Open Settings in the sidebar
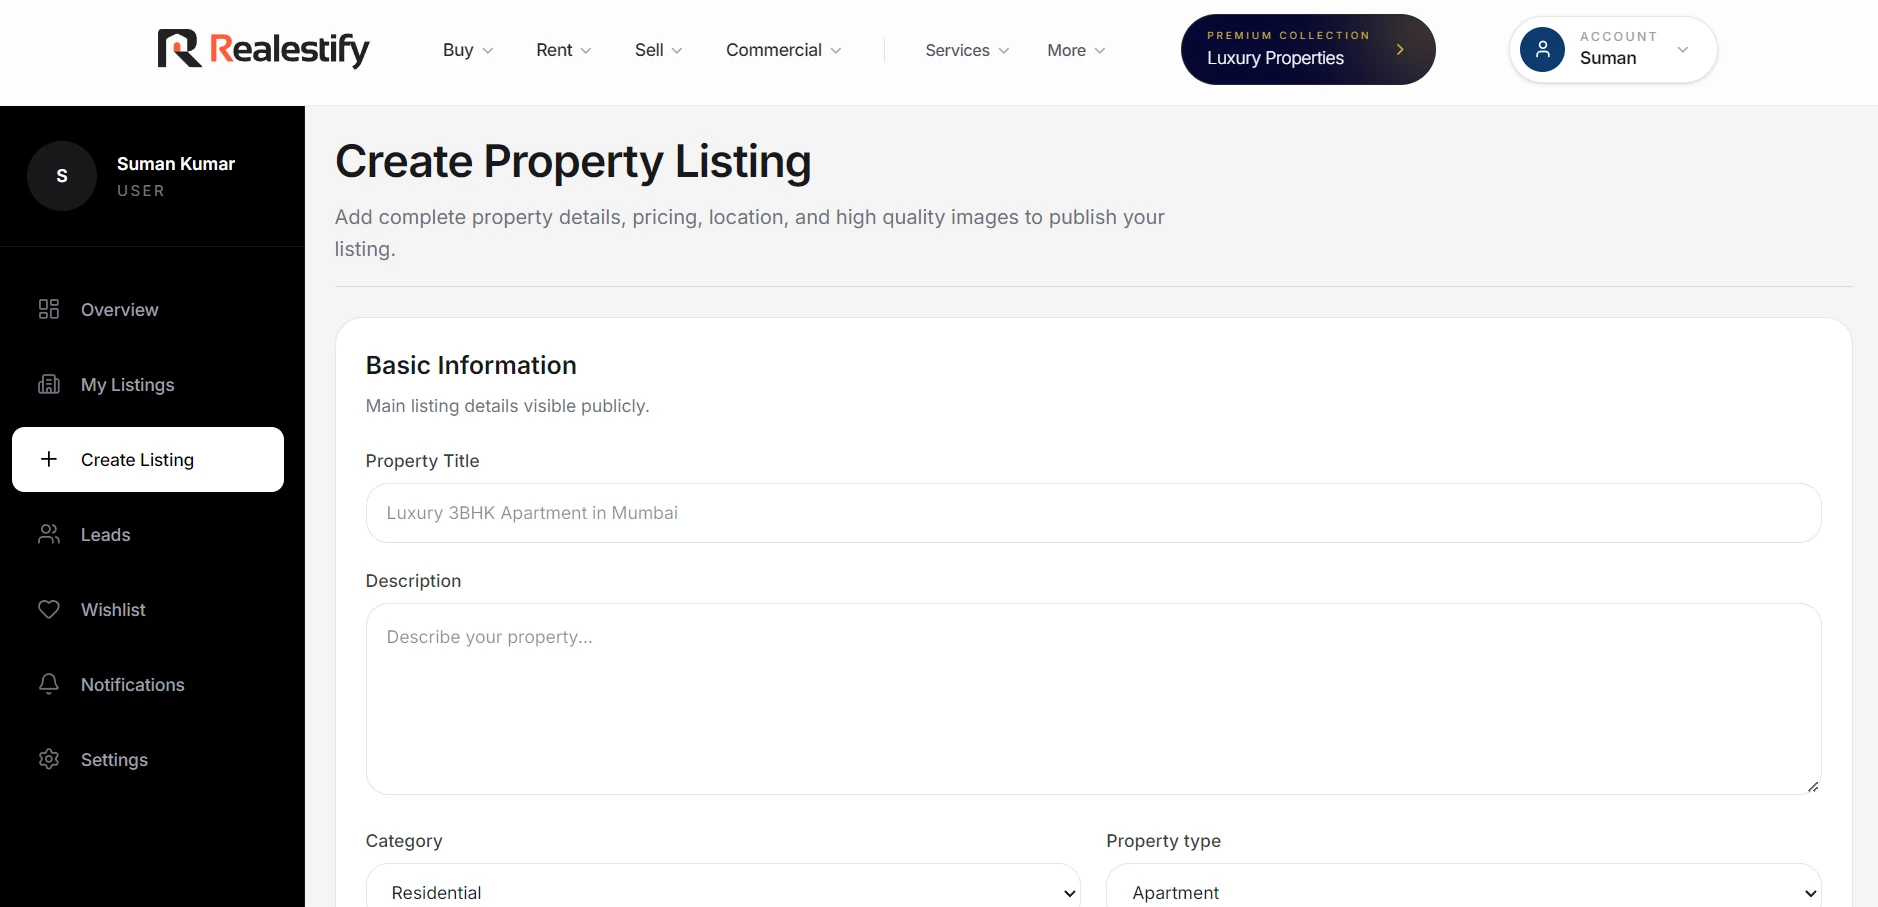 point(148,759)
